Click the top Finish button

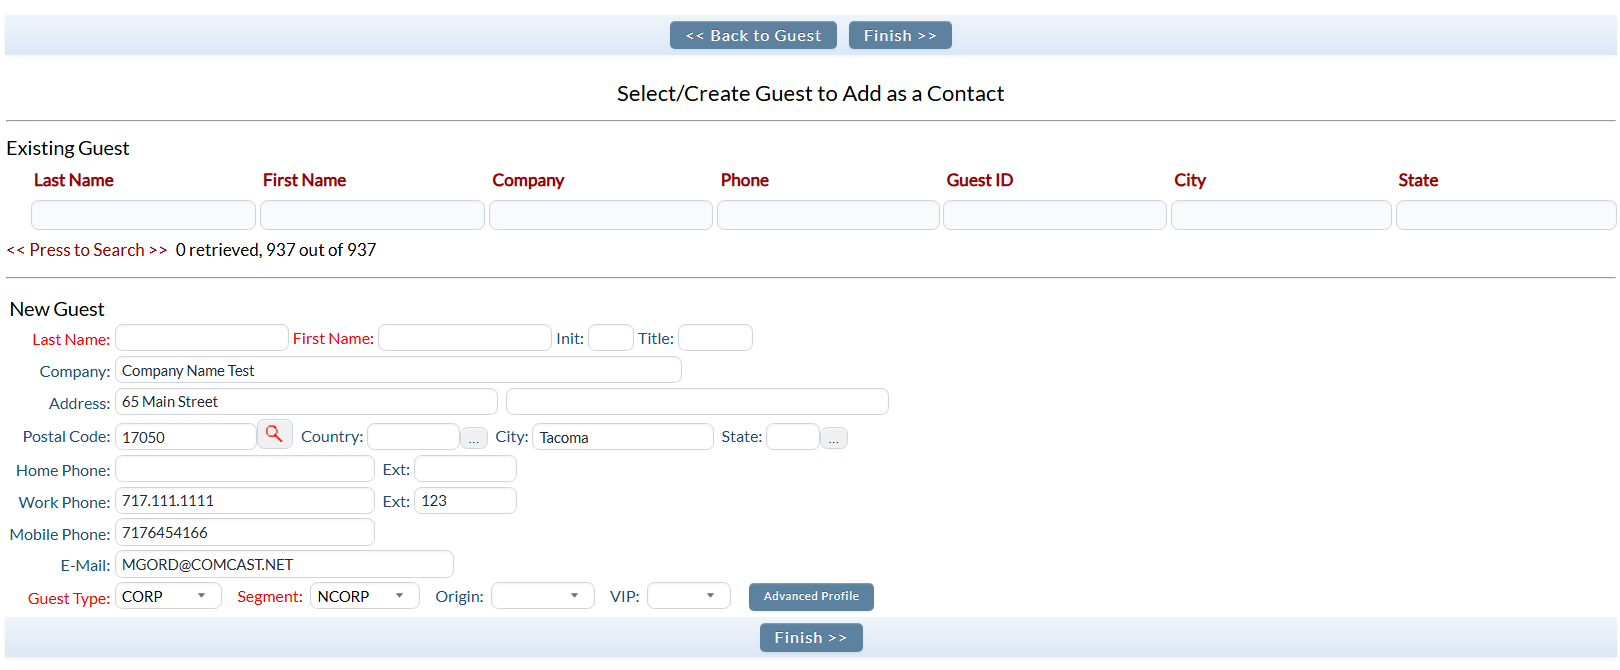[x=900, y=35]
